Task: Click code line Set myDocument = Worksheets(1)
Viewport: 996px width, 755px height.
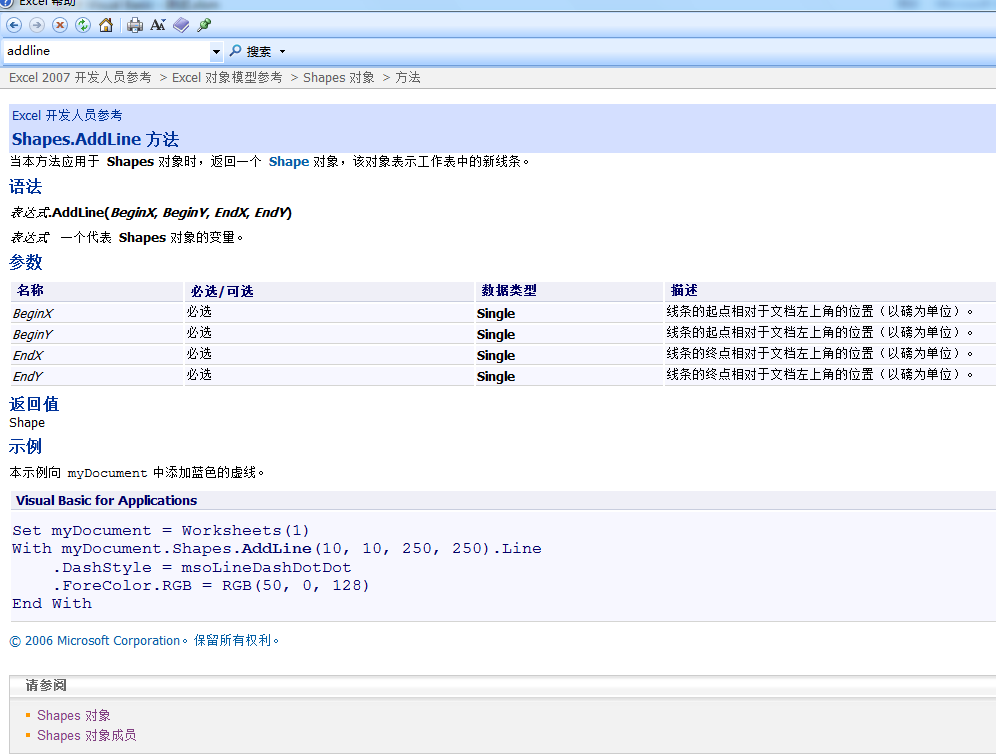Action: pyautogui.click(x=161, y=530)
